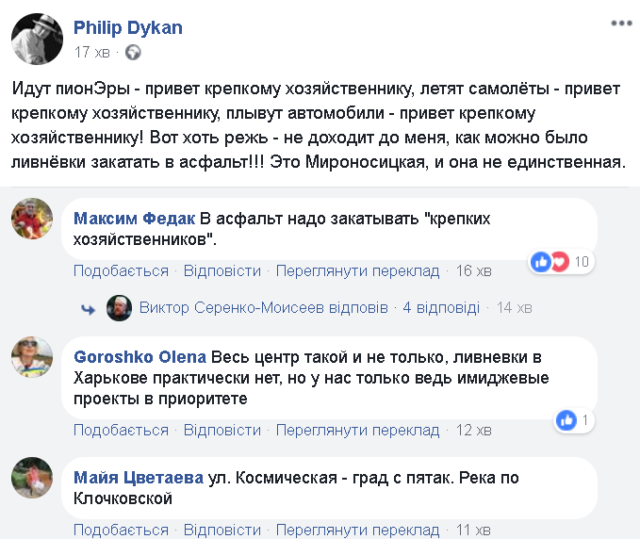This screenshot has width=640, height=539.
Task: Click the love heart reaction icon
Action: [559, 262]
